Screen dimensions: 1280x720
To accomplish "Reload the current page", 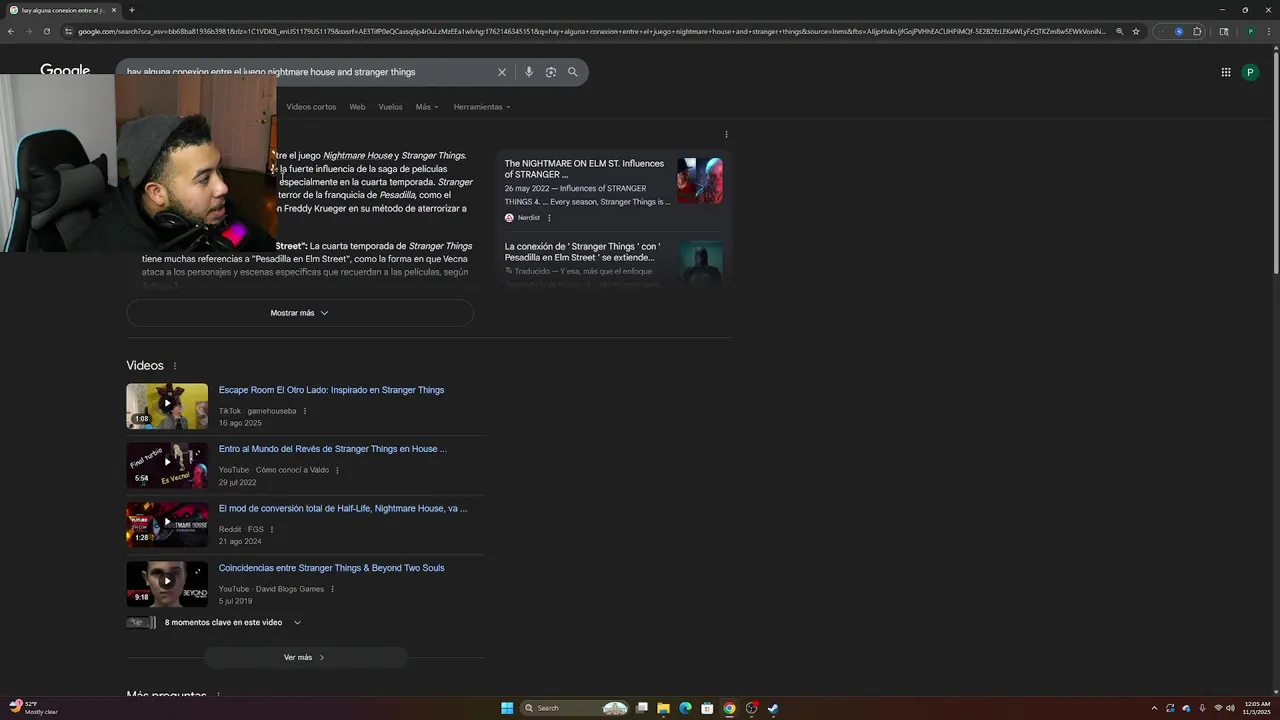I will click(x=46, y=31).
